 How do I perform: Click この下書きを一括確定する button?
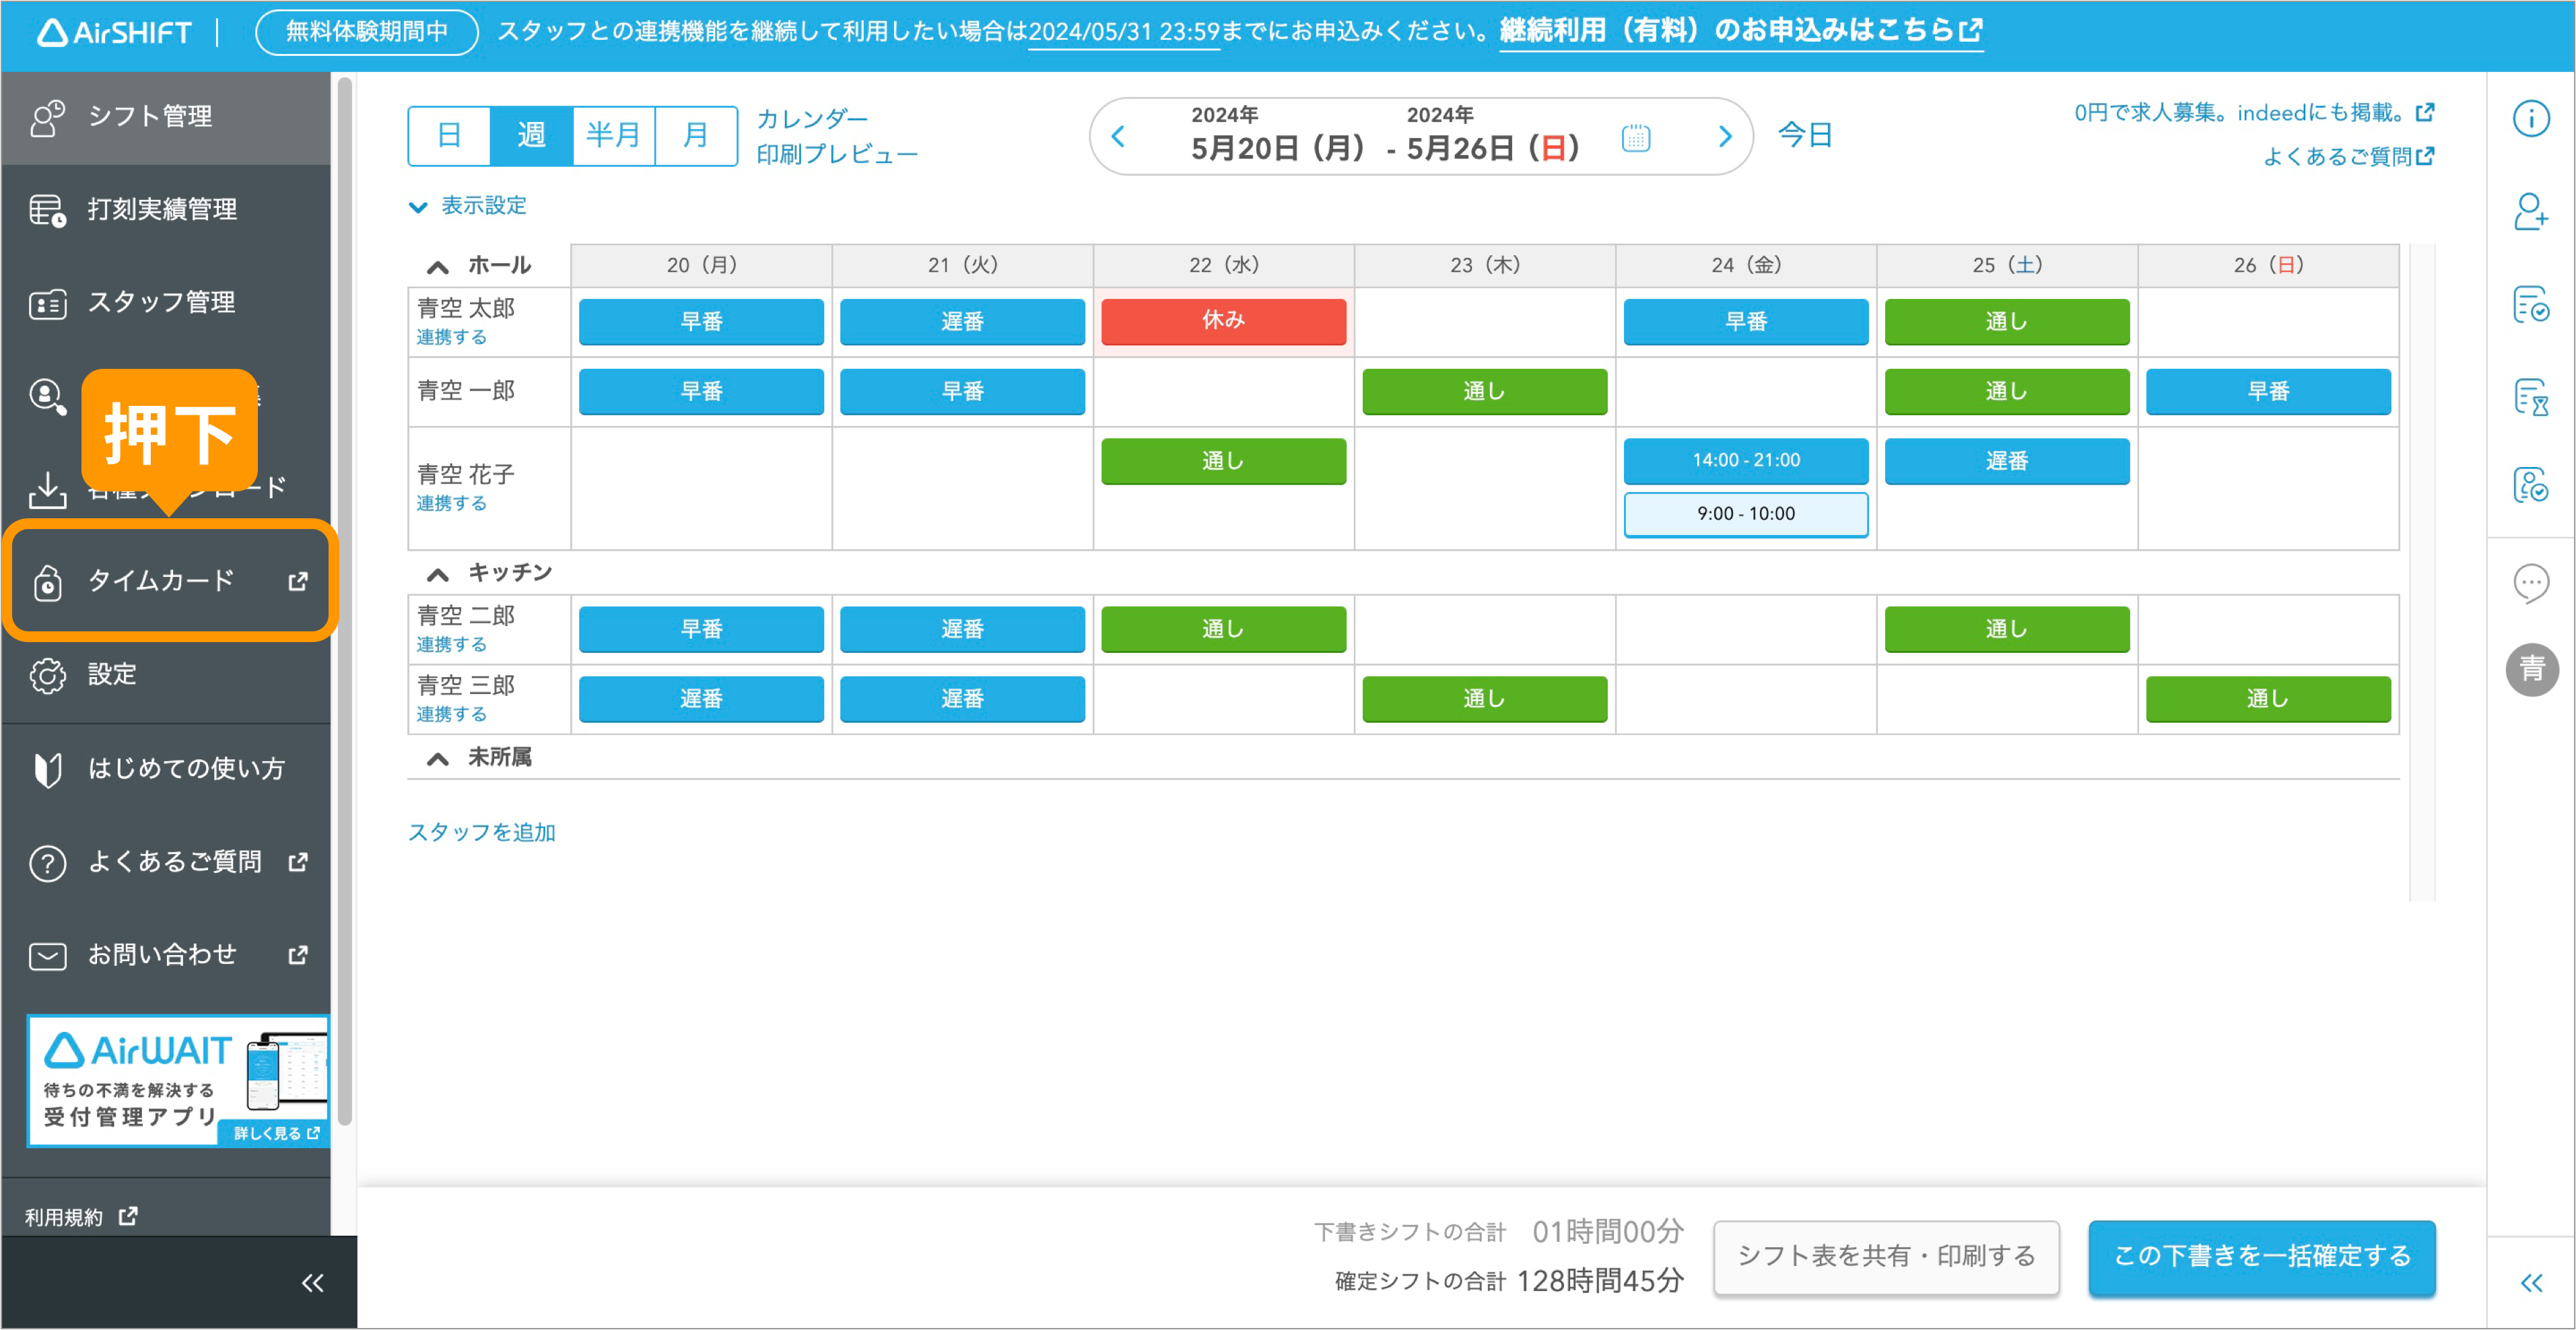tap(2261, 1257)
